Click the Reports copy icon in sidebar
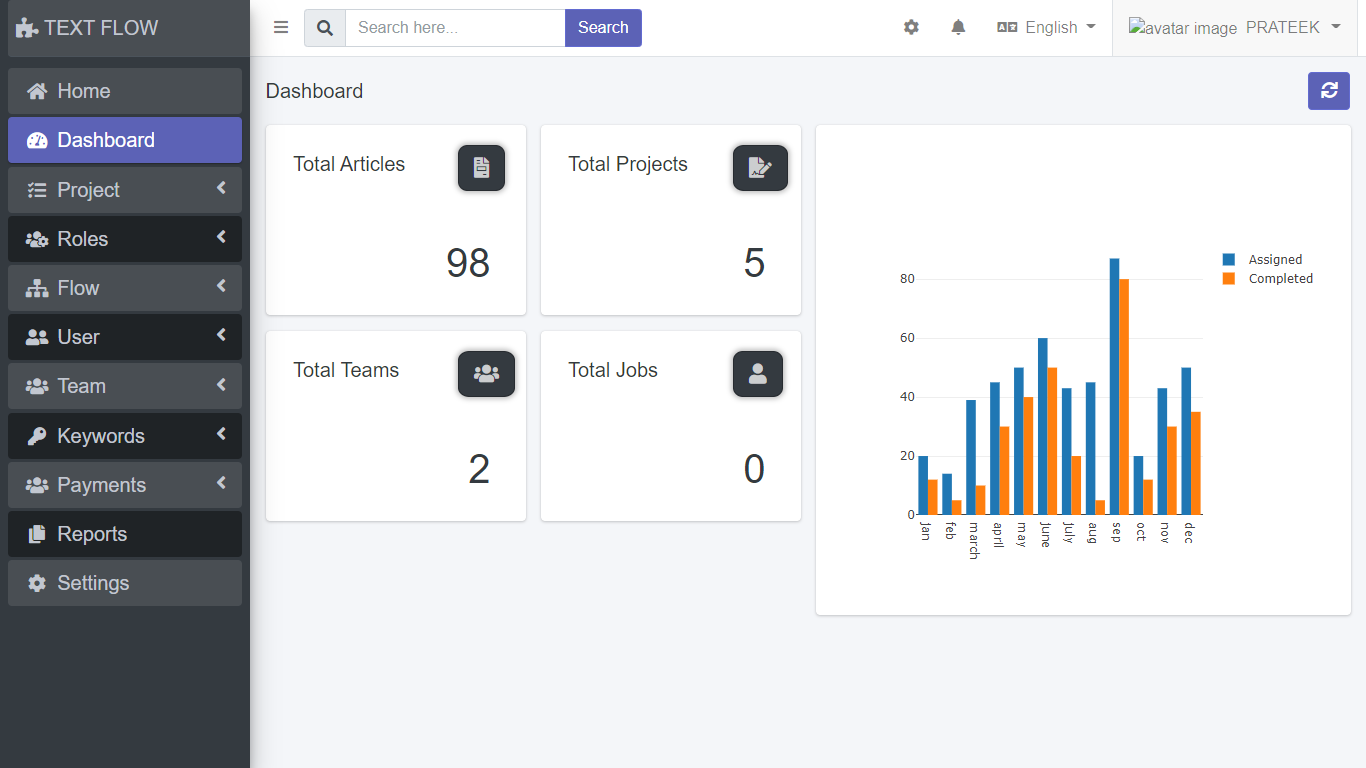 [x=37, y=534]
